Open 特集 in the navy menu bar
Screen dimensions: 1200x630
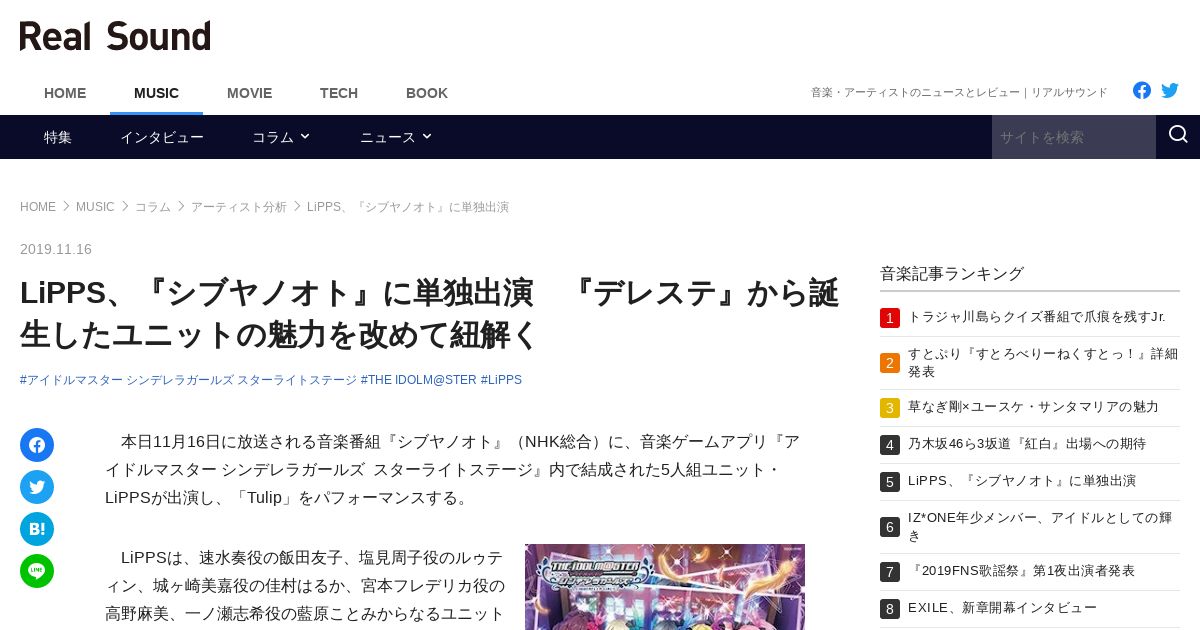[58, 137]
